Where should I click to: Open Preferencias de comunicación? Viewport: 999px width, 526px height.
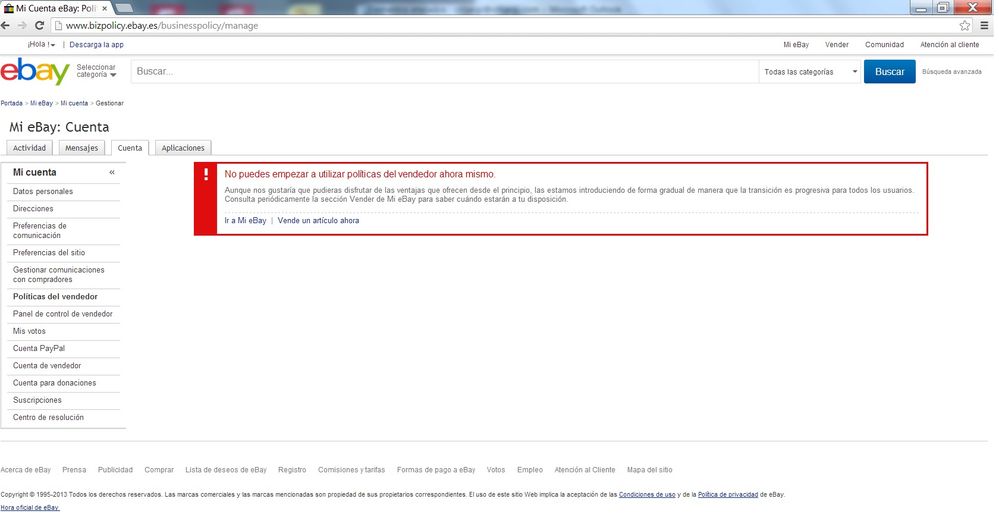pos(40,231)
